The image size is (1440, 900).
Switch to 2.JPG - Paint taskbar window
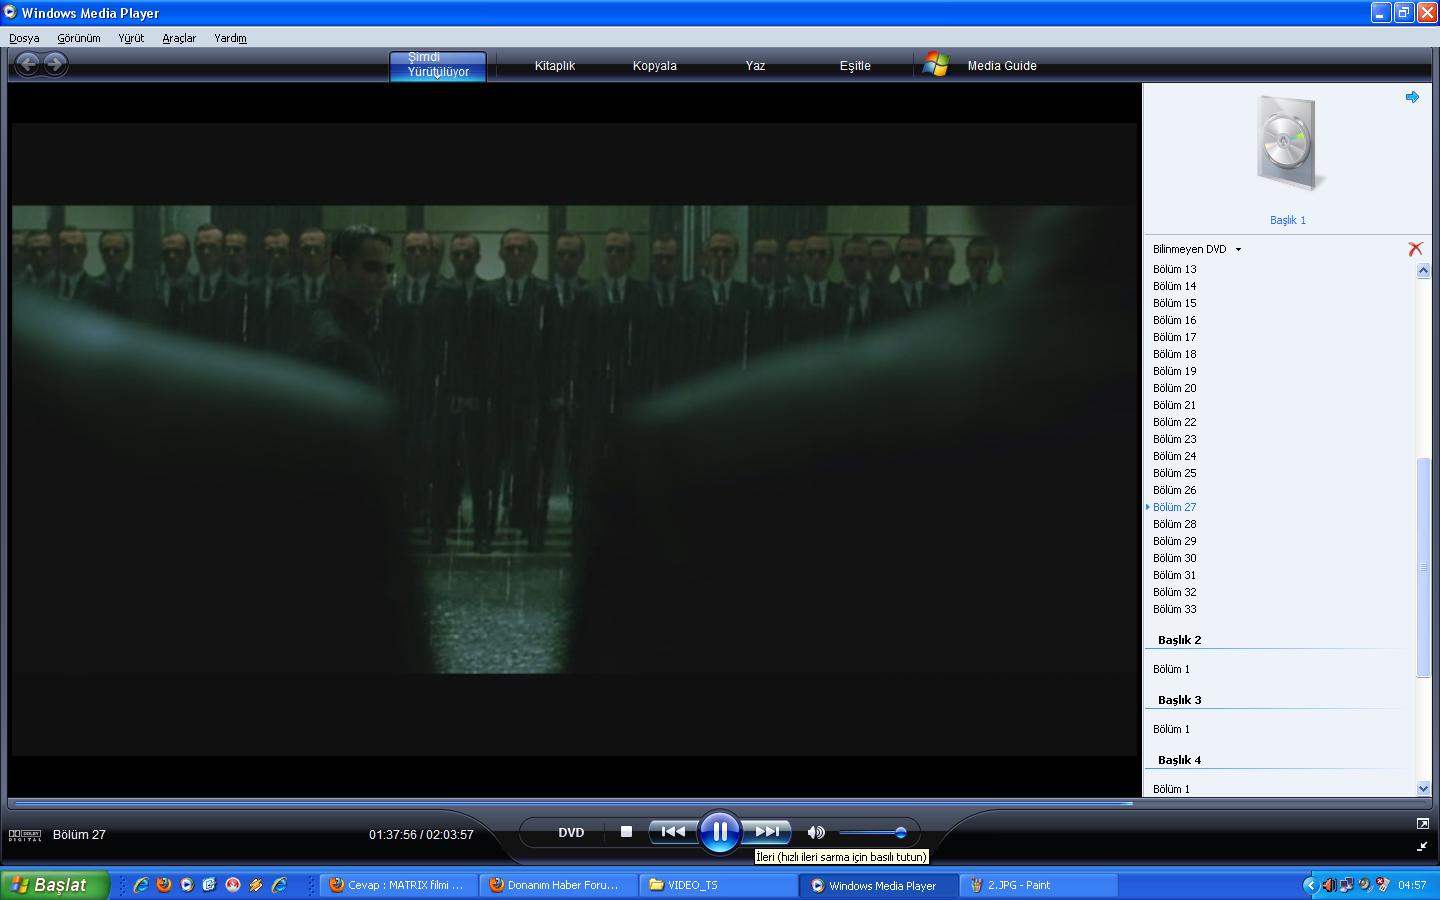click(x=1039, y=885)
